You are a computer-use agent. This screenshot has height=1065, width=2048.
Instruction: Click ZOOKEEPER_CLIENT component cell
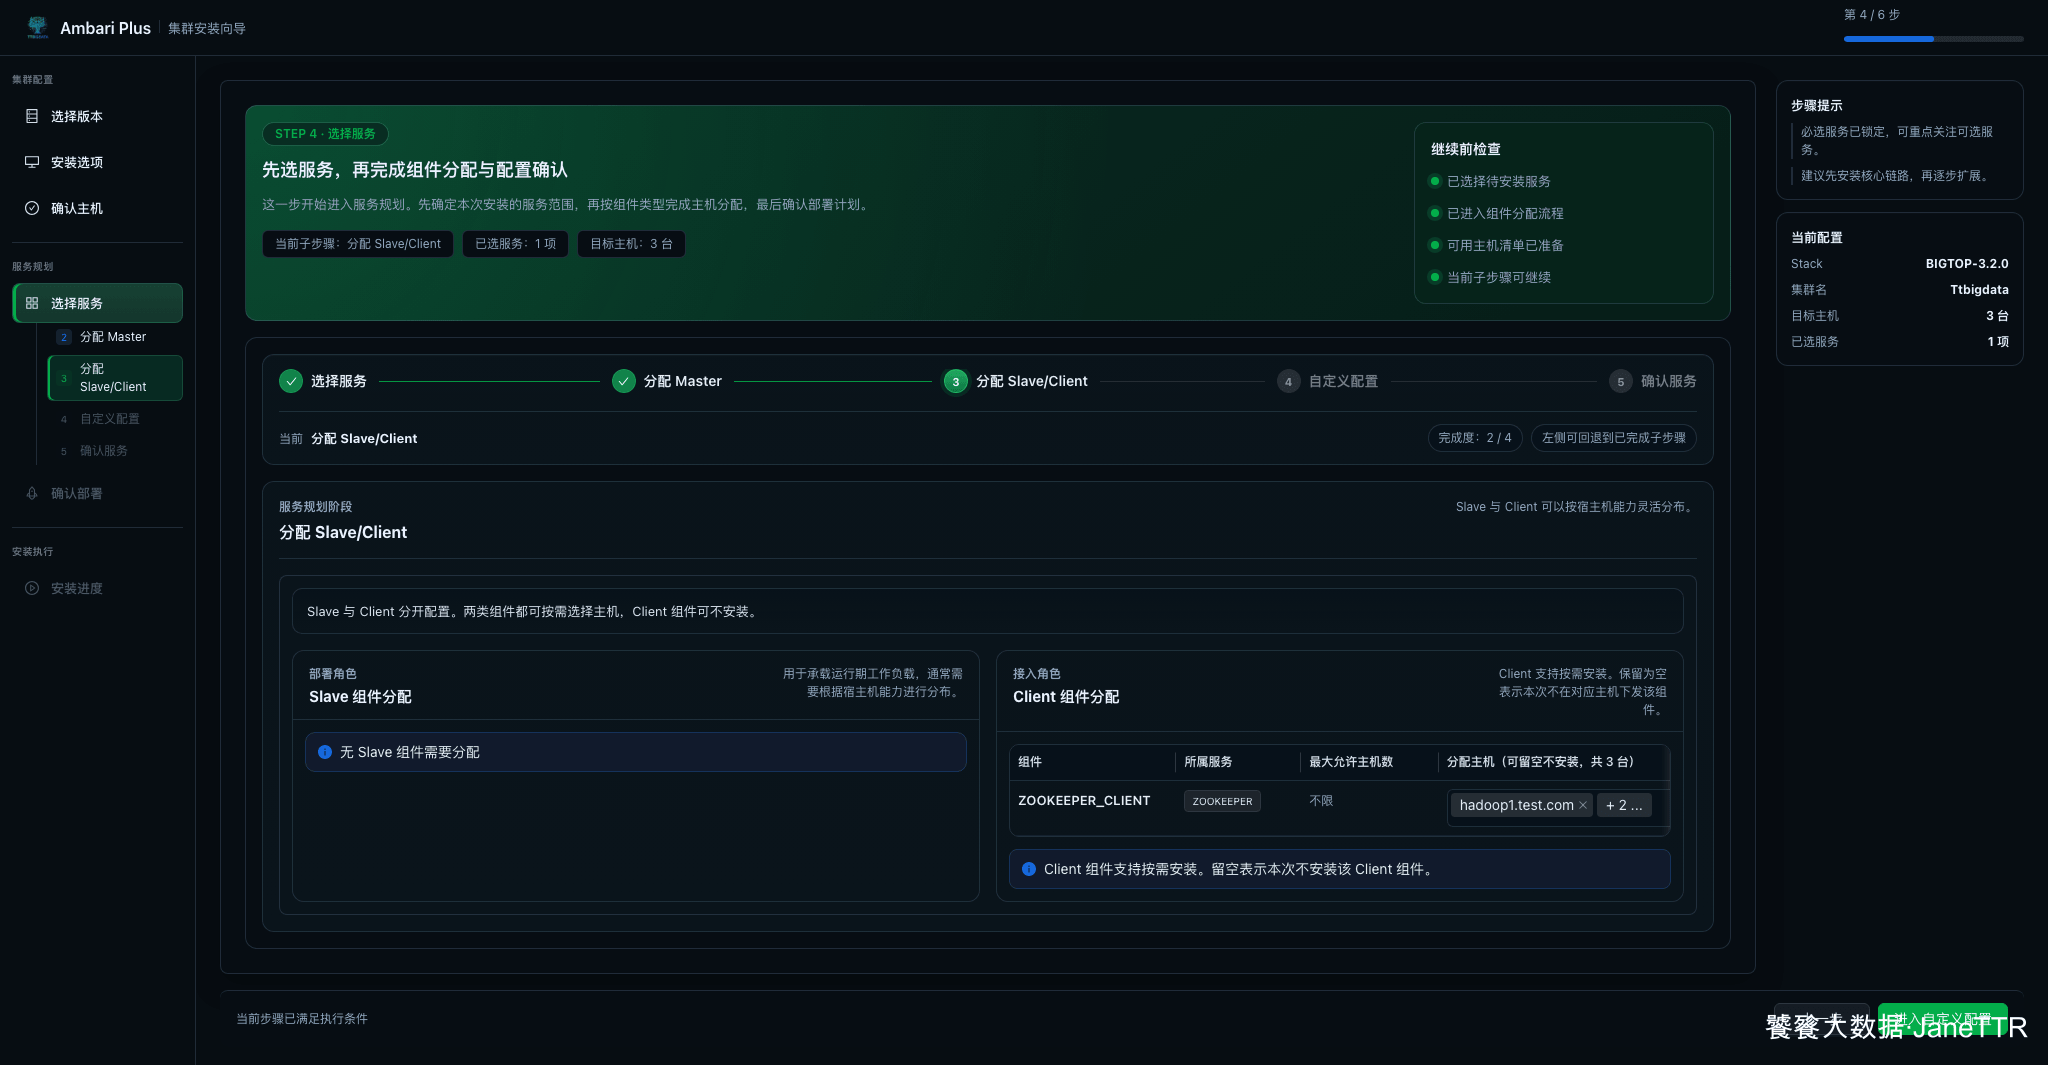1084,800
